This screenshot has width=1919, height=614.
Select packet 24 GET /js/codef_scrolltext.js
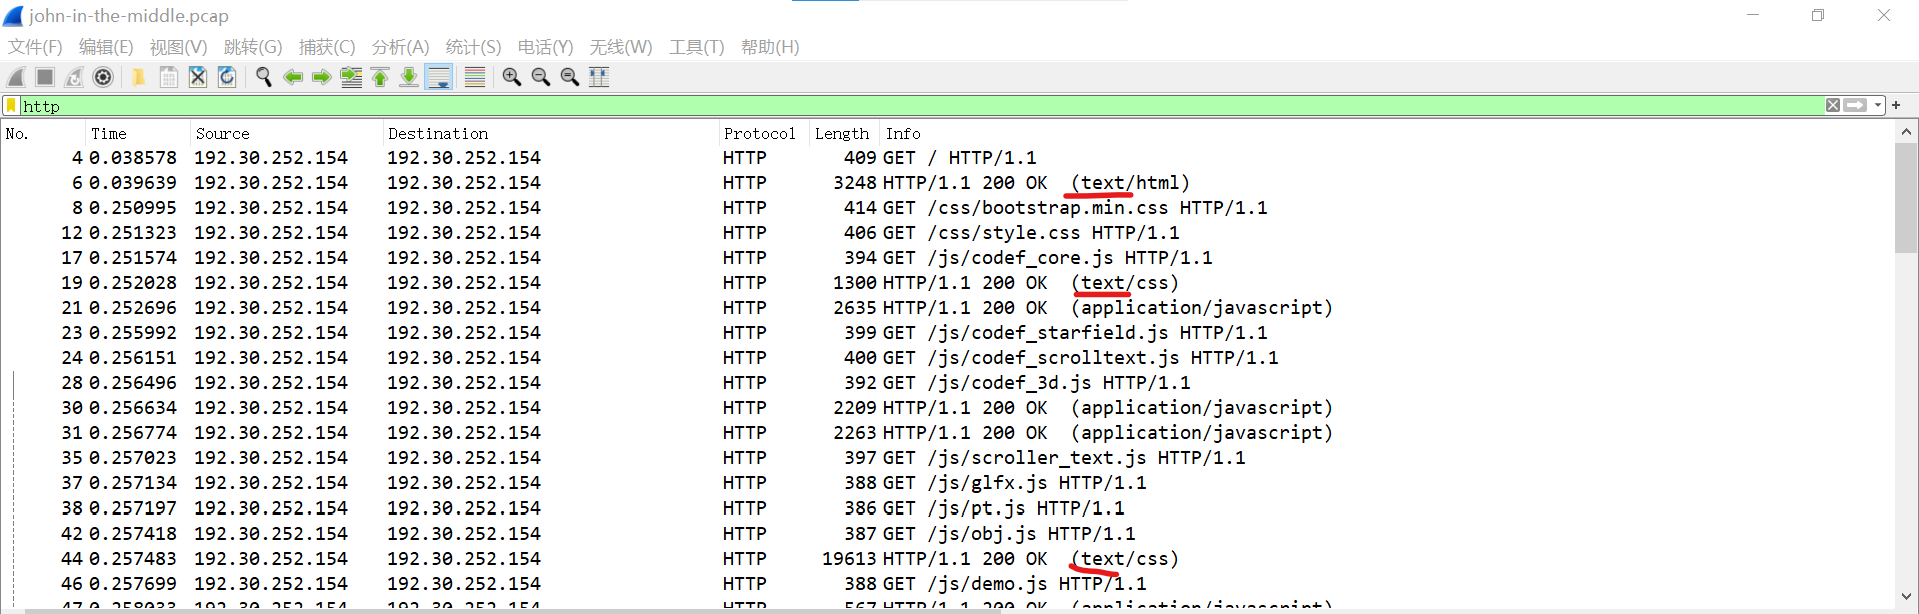(x=946, y=358)
